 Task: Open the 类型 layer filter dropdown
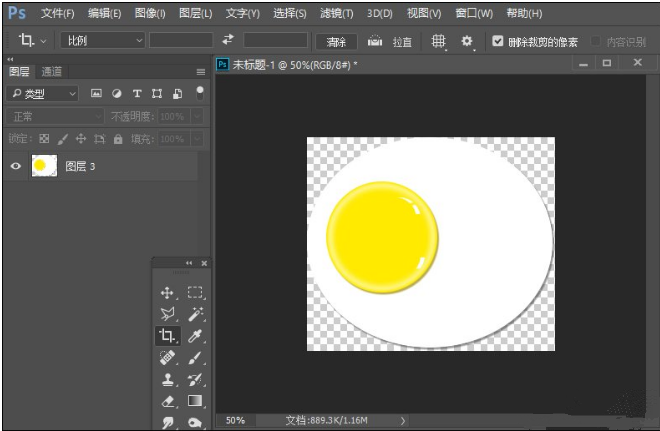click(43, 93)
